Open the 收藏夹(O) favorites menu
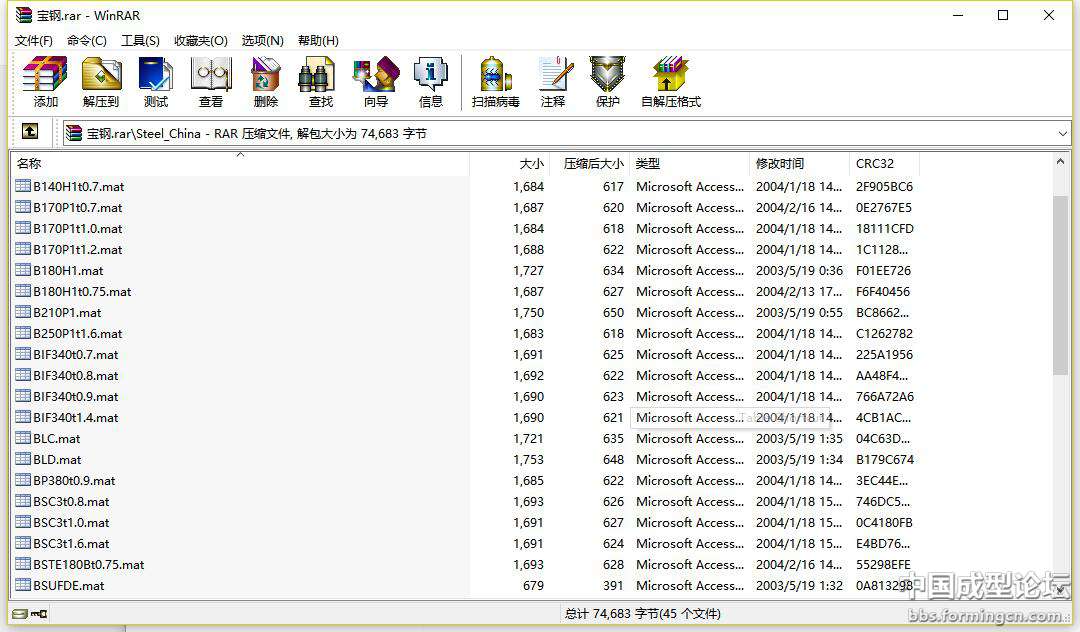 pos(200,40)
